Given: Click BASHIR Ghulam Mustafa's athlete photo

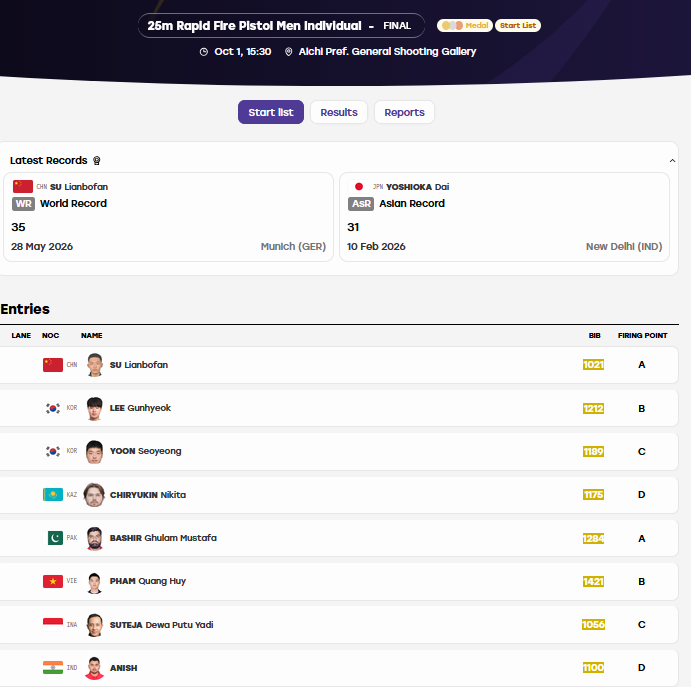Looking at the screenshot, I should tap(94, 538).
